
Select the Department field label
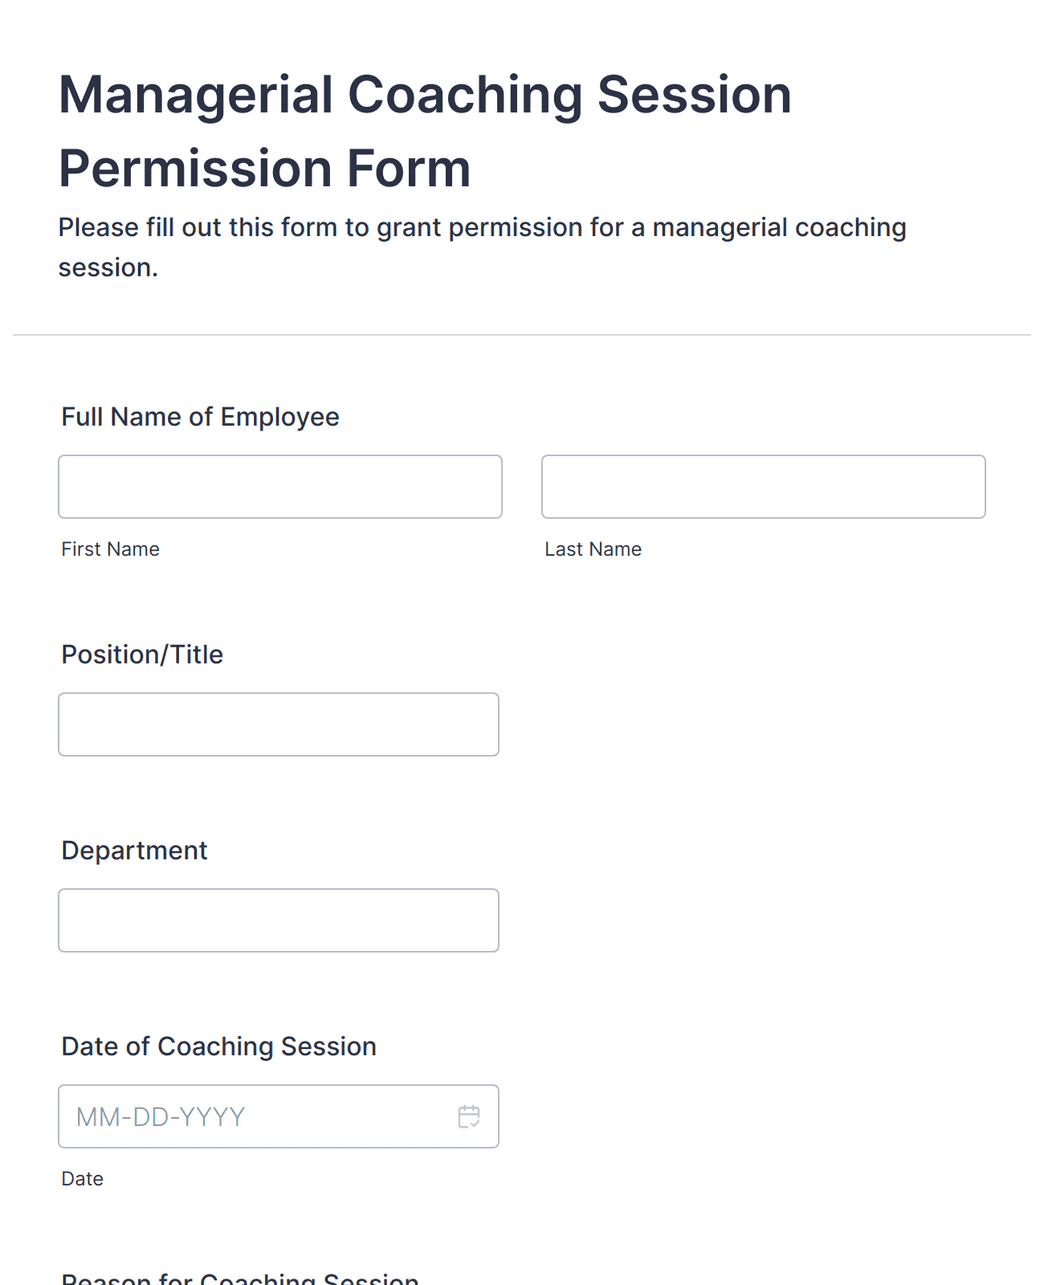tap(134, 850)
